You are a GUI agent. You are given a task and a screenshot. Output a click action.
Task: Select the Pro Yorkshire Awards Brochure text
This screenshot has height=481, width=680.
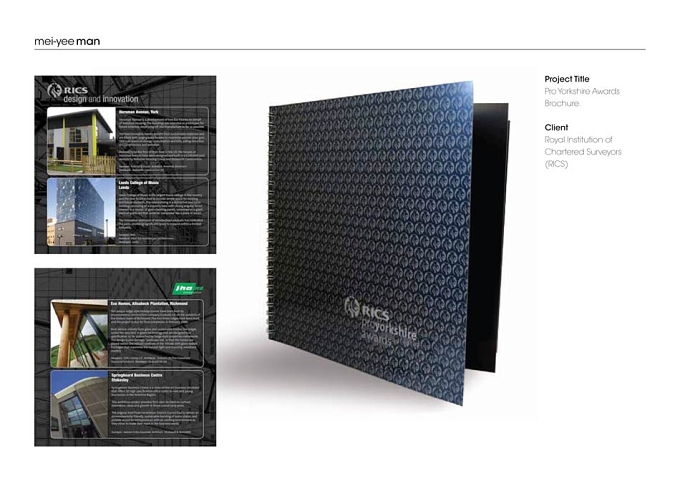(x=582, y=97)
